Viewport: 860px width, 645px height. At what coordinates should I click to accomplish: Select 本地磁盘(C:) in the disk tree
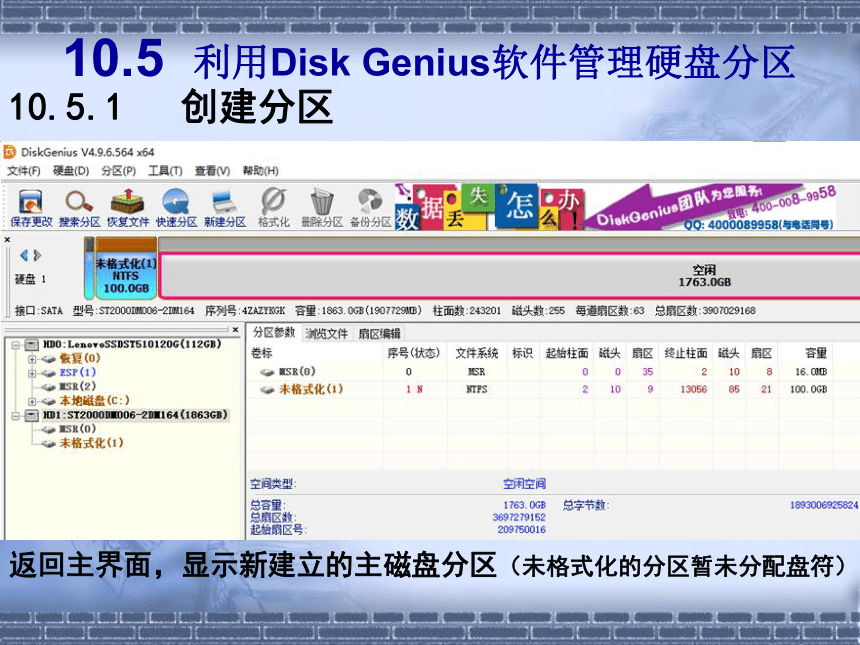pos(94,400)
